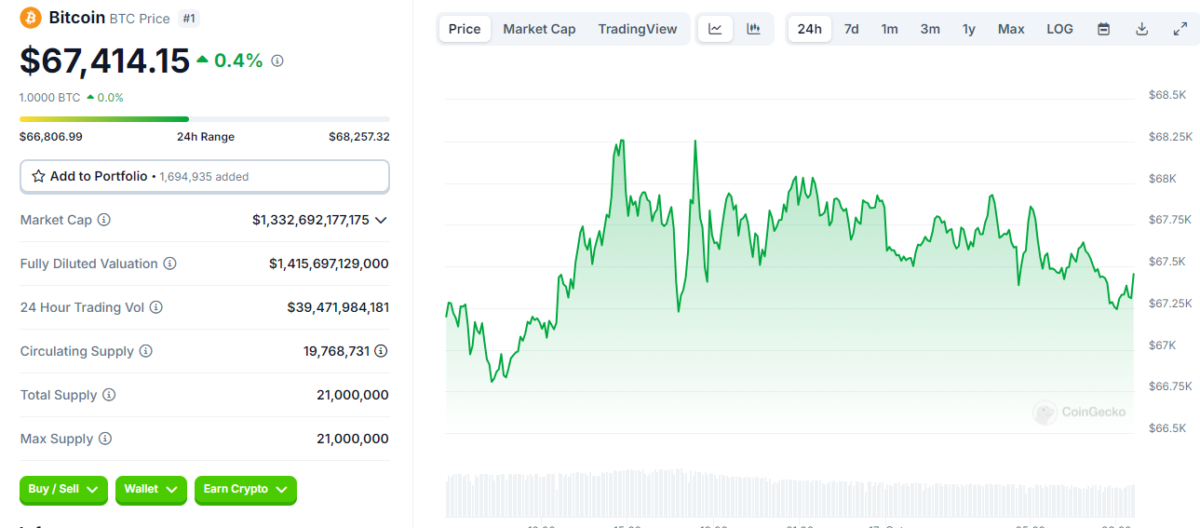The height and width of the screenshot is (528, 1200).
Task: Open the calendar date range picker
Action: pyautogui.click(x=1104, y=29)
